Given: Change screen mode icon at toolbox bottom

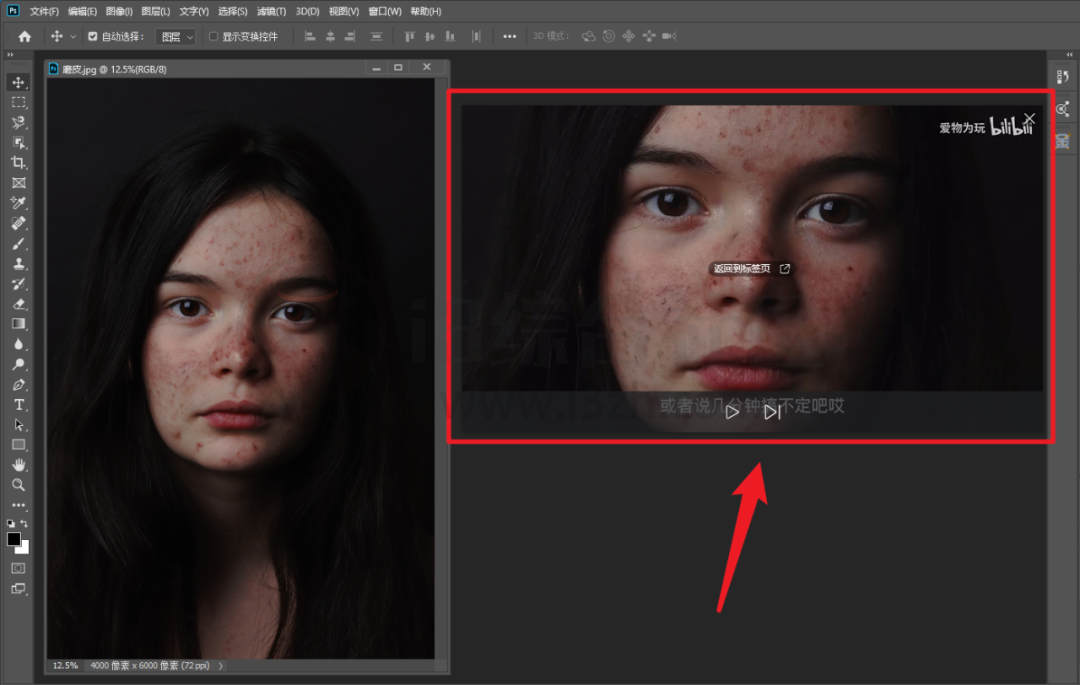Looking at the screenshot, I should [x=19, y=589].
